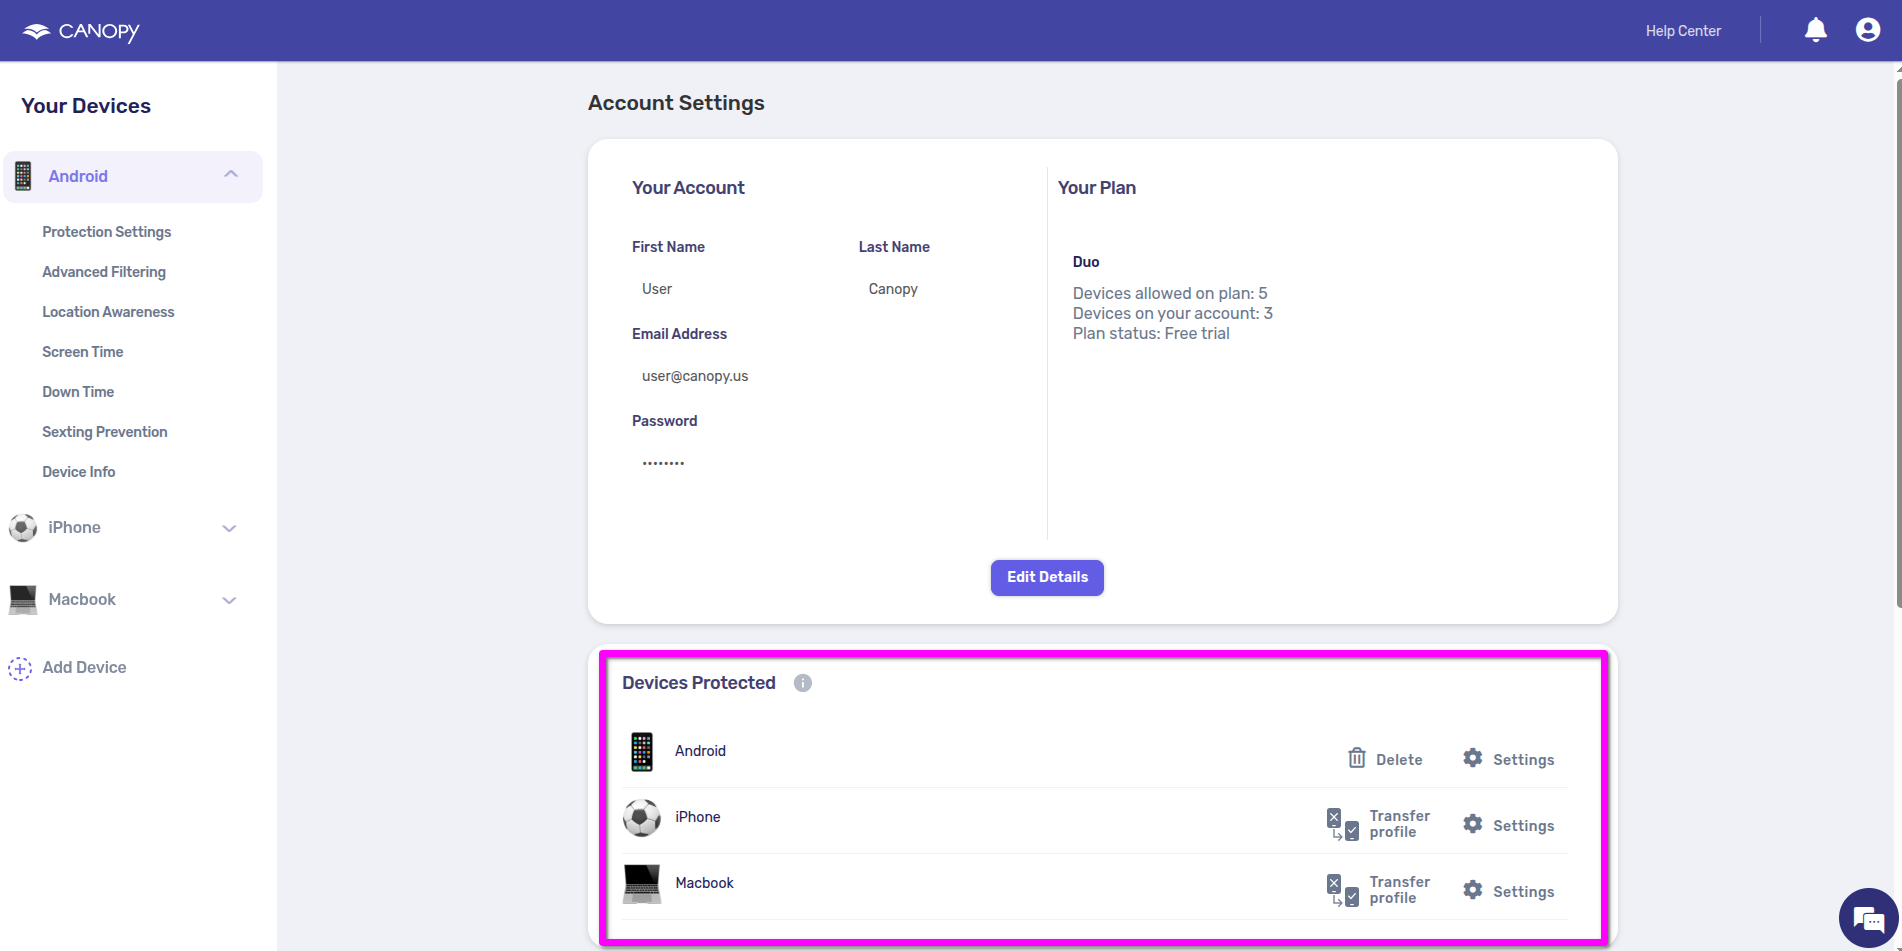The width and height of the screenshot is (1902, 951).
Task: Click the transfer profile icon for iPhone
Action: 1343,824
